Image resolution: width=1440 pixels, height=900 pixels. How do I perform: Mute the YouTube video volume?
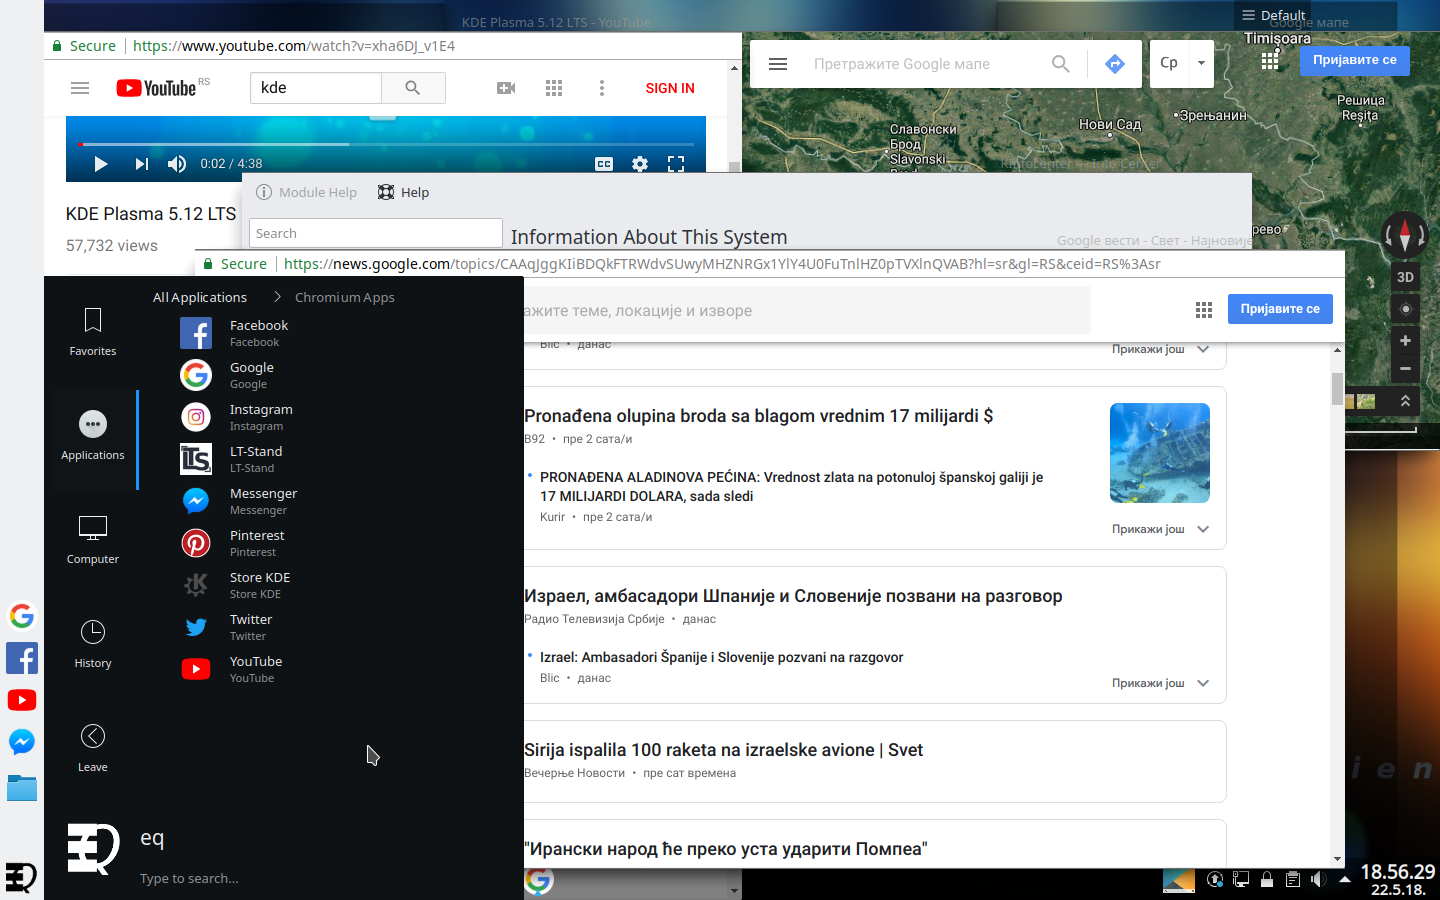(177, 164)
